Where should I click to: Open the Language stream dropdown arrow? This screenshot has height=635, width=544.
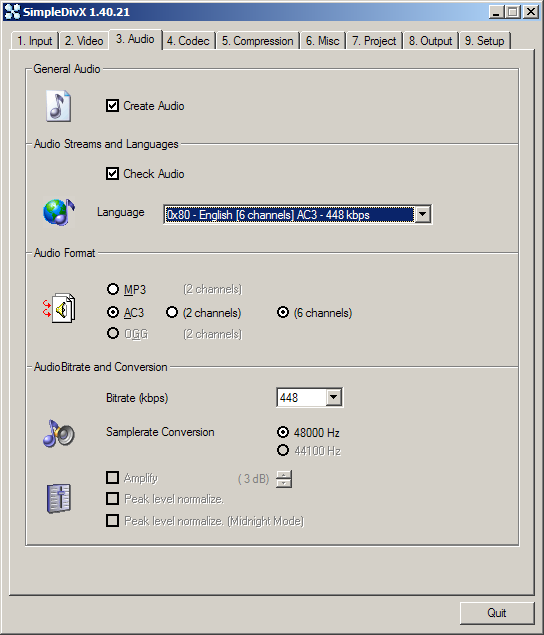[x=422, y=214]
